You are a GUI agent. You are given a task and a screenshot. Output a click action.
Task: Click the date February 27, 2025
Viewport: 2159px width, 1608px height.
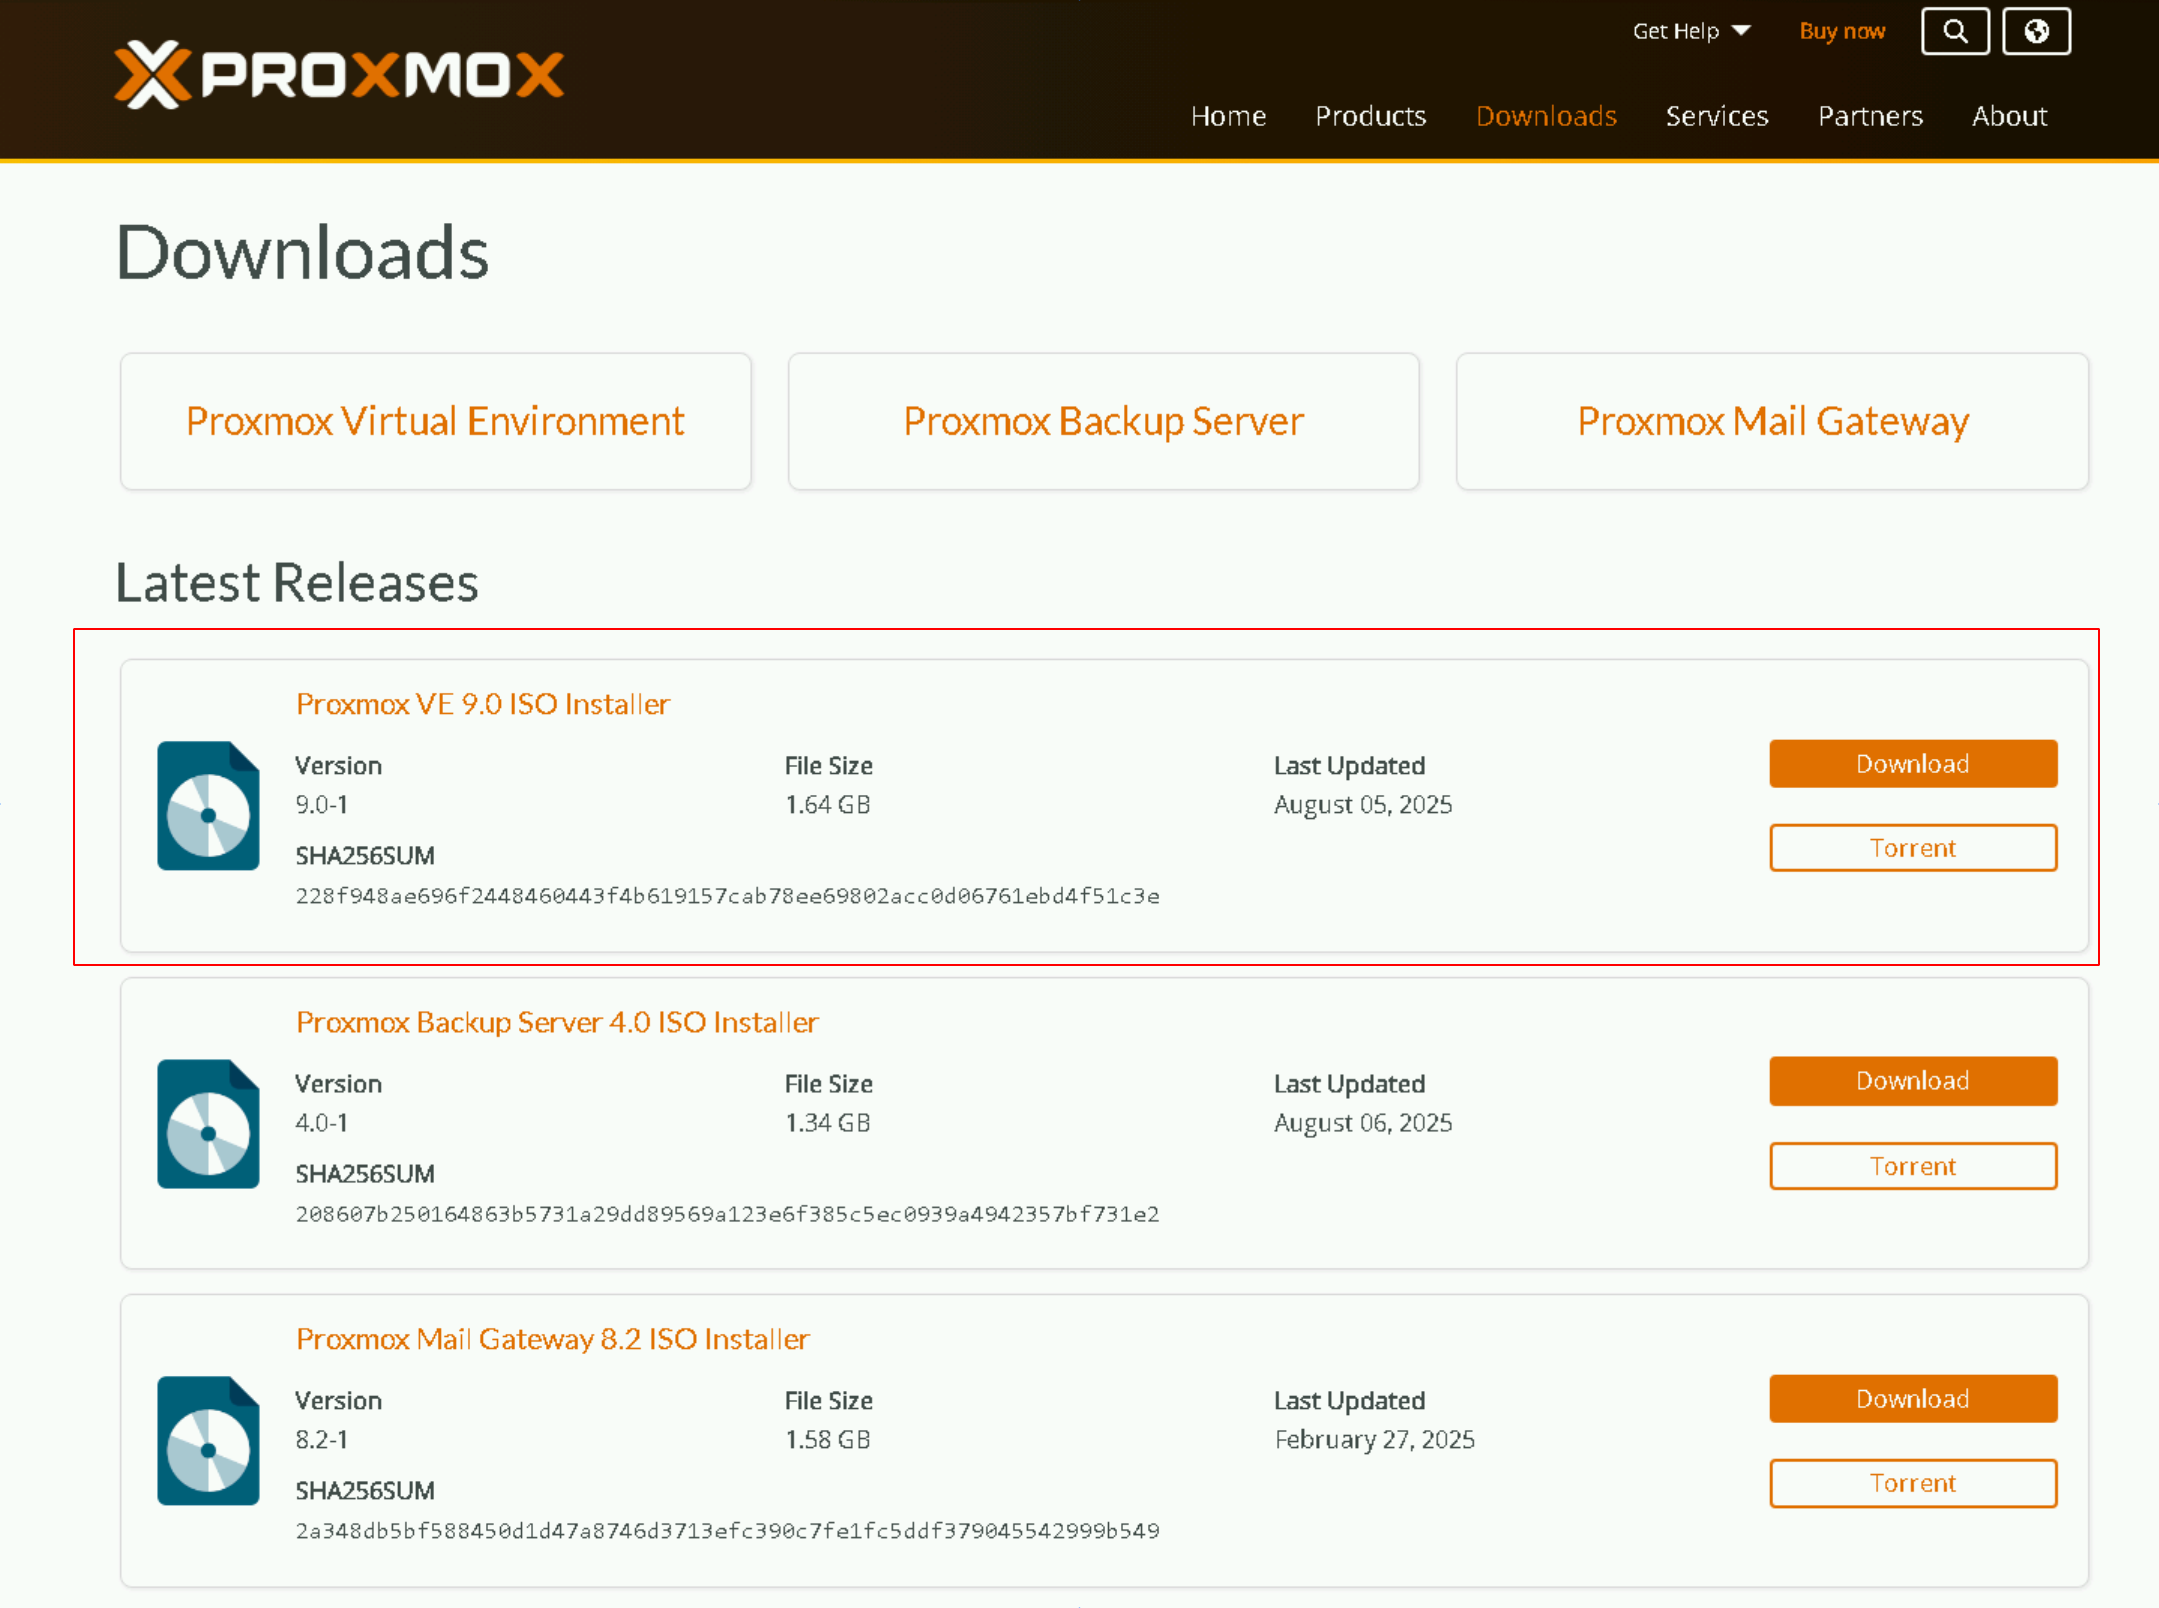(x=1374, y=1440)
